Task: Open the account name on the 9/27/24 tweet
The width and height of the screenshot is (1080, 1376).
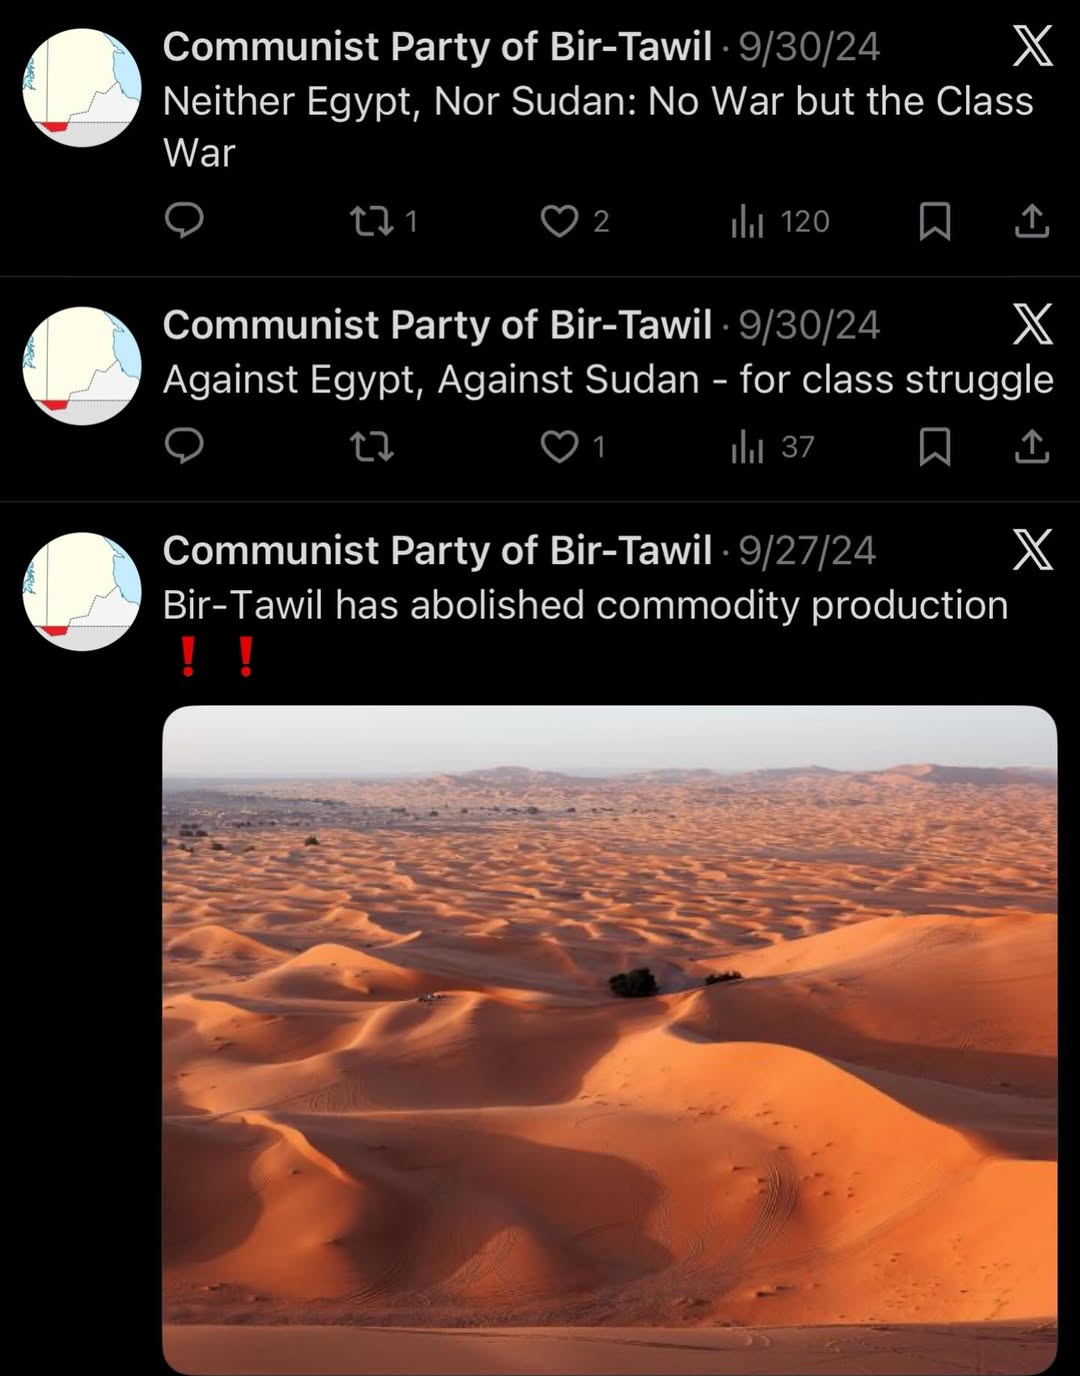Action: [437, 550]
